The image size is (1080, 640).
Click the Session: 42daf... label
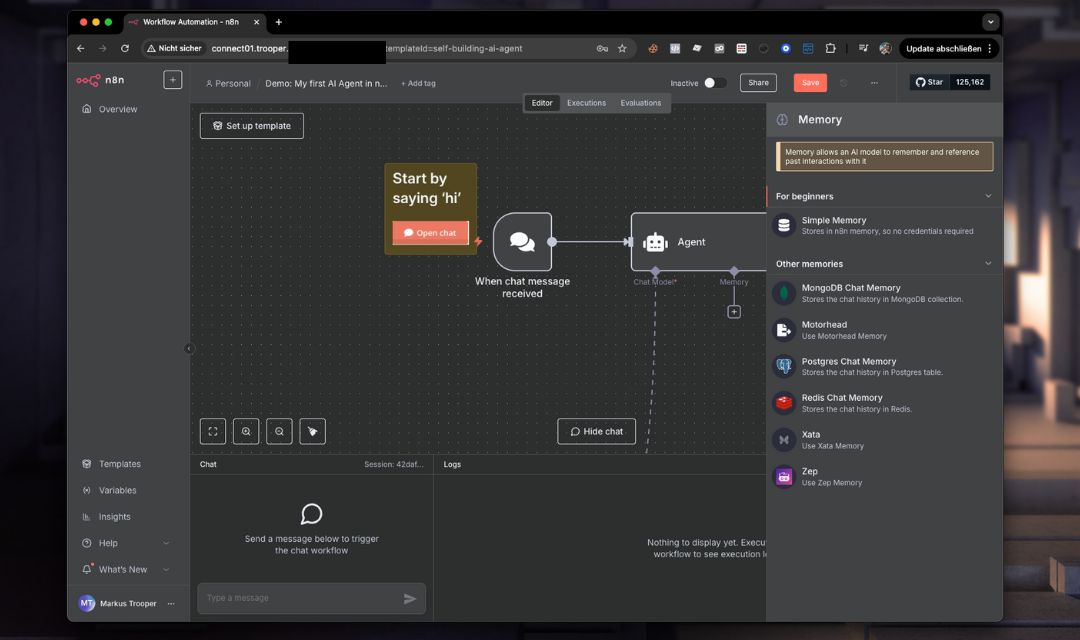pyautogui.click(x=393, y=464)
